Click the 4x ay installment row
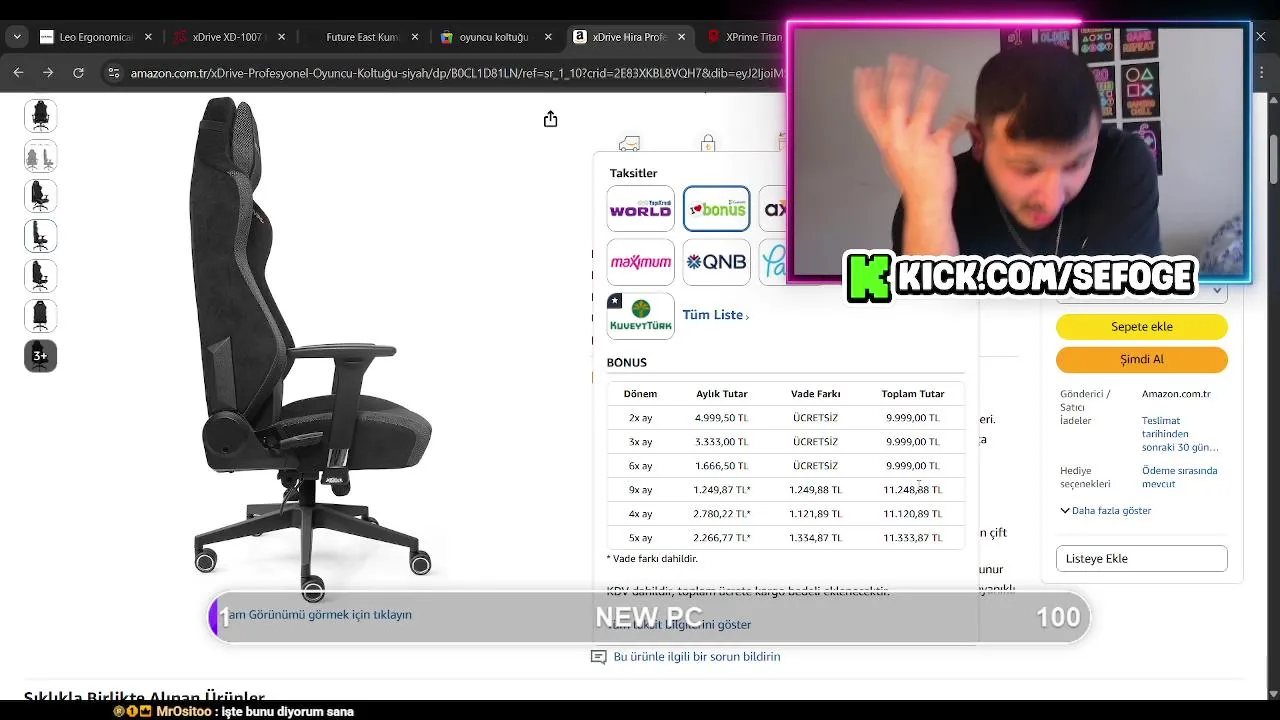This screenshot has width=1280, height=720. click(x=786, y=514)
